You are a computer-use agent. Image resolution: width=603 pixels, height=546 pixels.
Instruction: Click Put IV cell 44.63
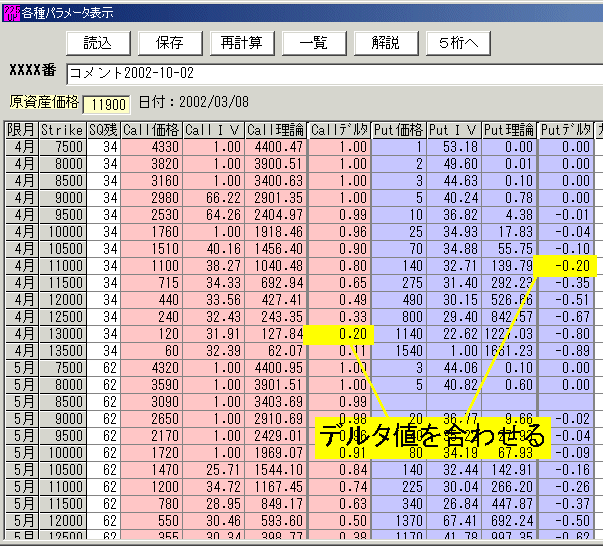[x=454, y=181]
